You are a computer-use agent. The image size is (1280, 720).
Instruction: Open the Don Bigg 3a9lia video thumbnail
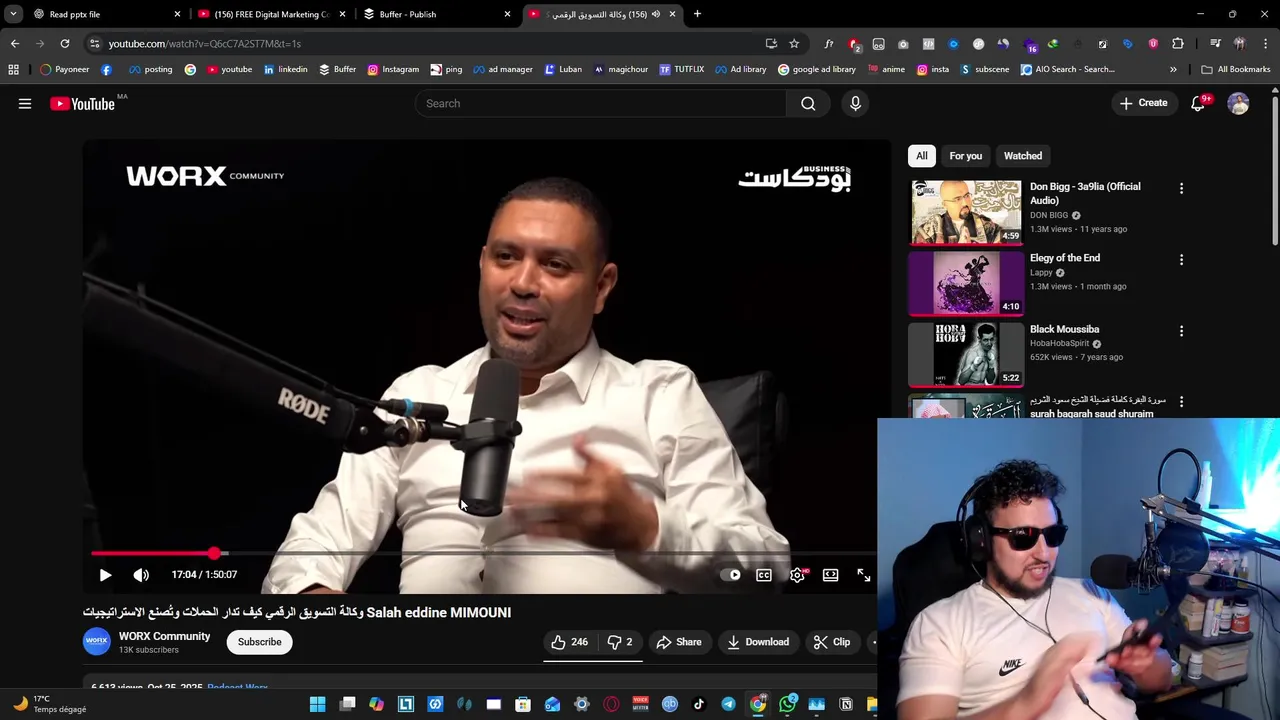966,212
